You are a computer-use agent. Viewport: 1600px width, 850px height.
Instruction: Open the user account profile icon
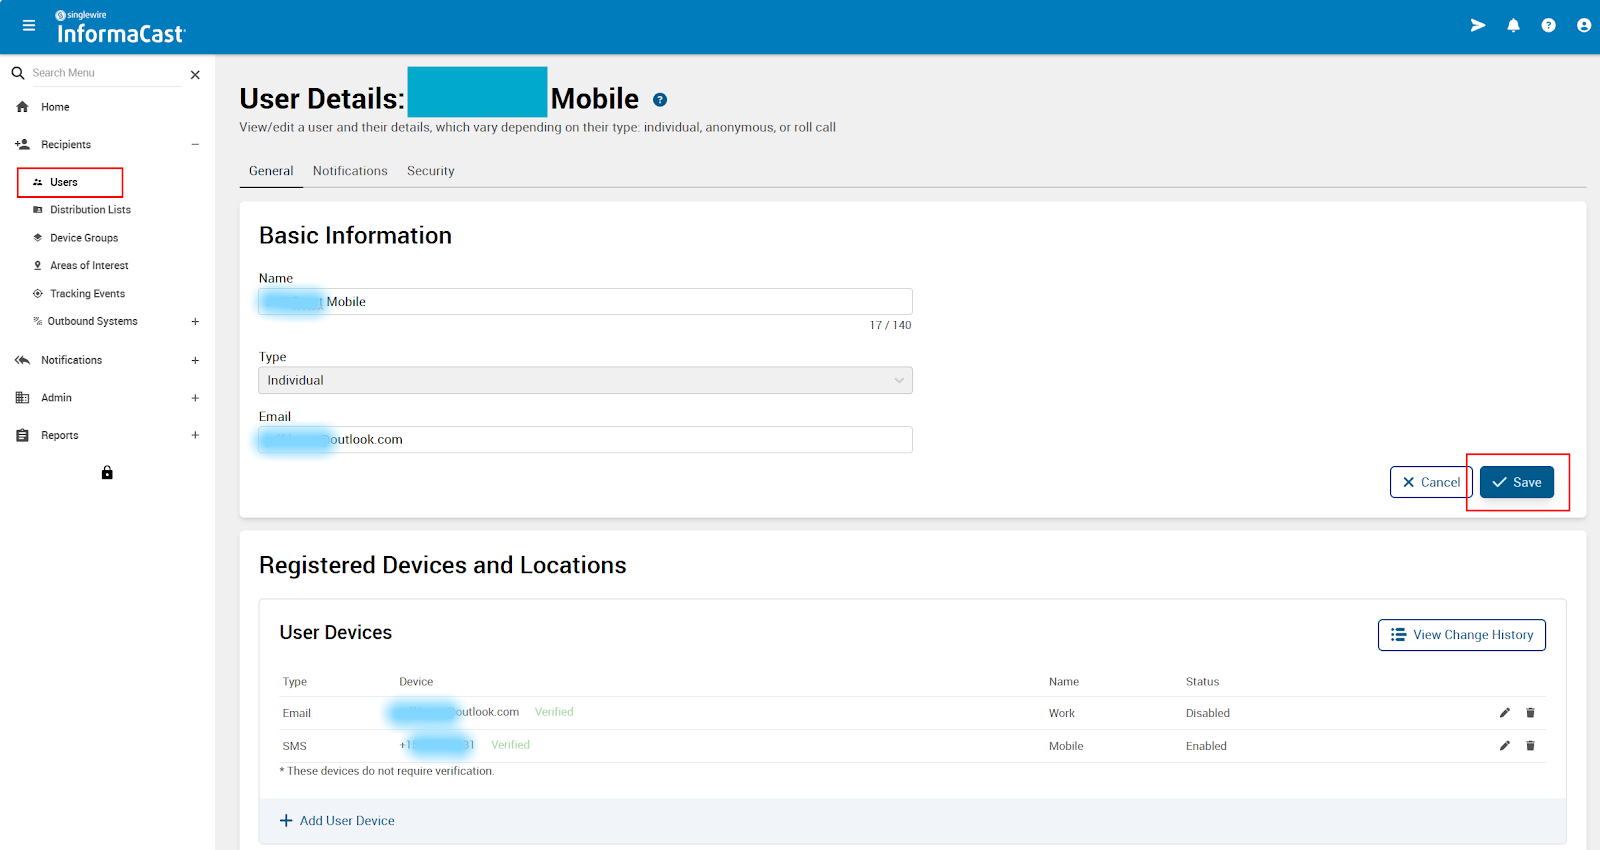tap(1584, 26)
